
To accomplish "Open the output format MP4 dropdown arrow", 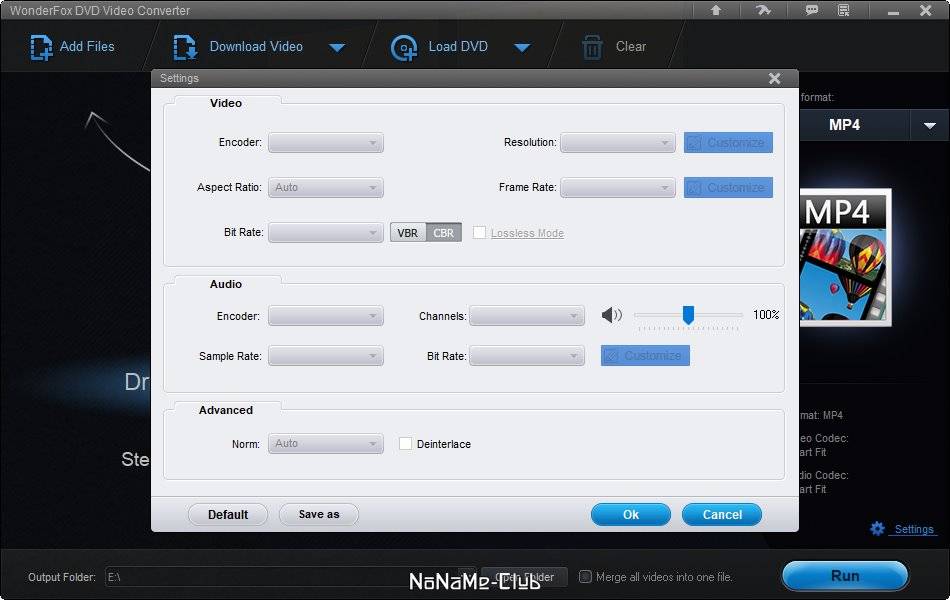I will coord(929,125).
